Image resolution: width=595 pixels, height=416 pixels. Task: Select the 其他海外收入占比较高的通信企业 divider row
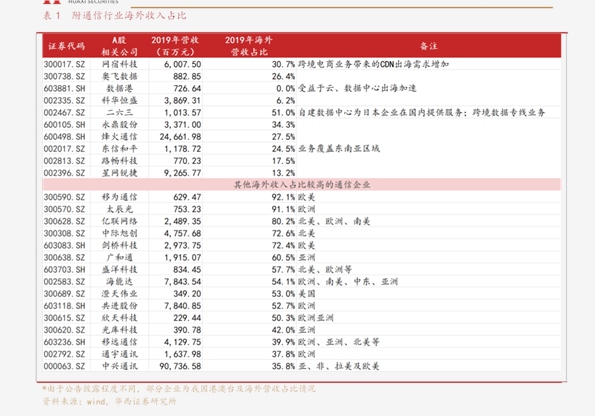point(302,185)
